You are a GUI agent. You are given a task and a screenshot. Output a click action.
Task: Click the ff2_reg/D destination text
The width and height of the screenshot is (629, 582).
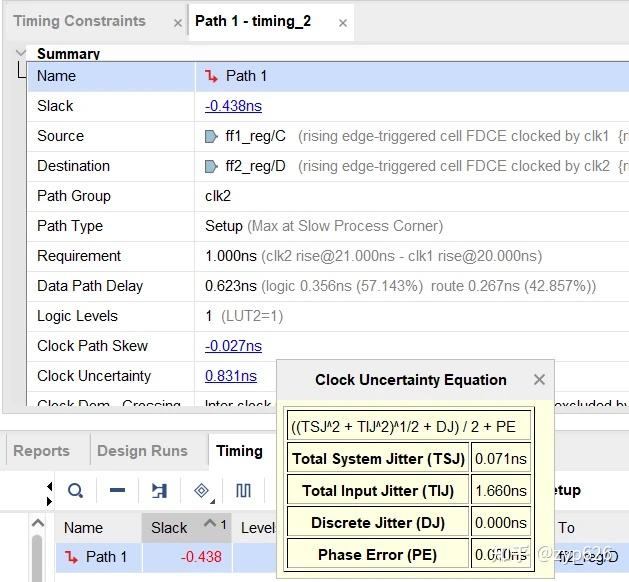[x=256, y=166]
